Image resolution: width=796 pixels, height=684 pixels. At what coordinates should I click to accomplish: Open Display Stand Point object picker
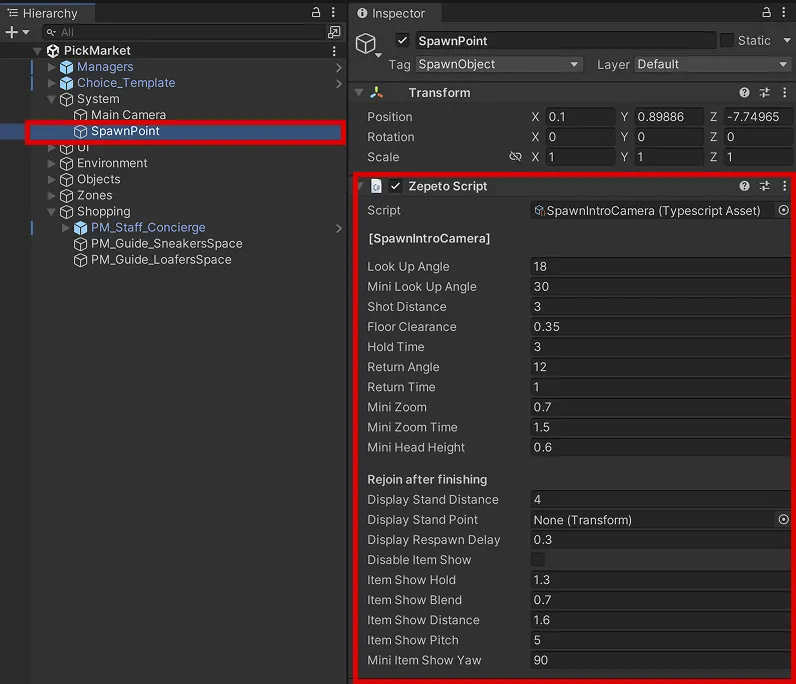pyautogui.click(x=783, y=519)
